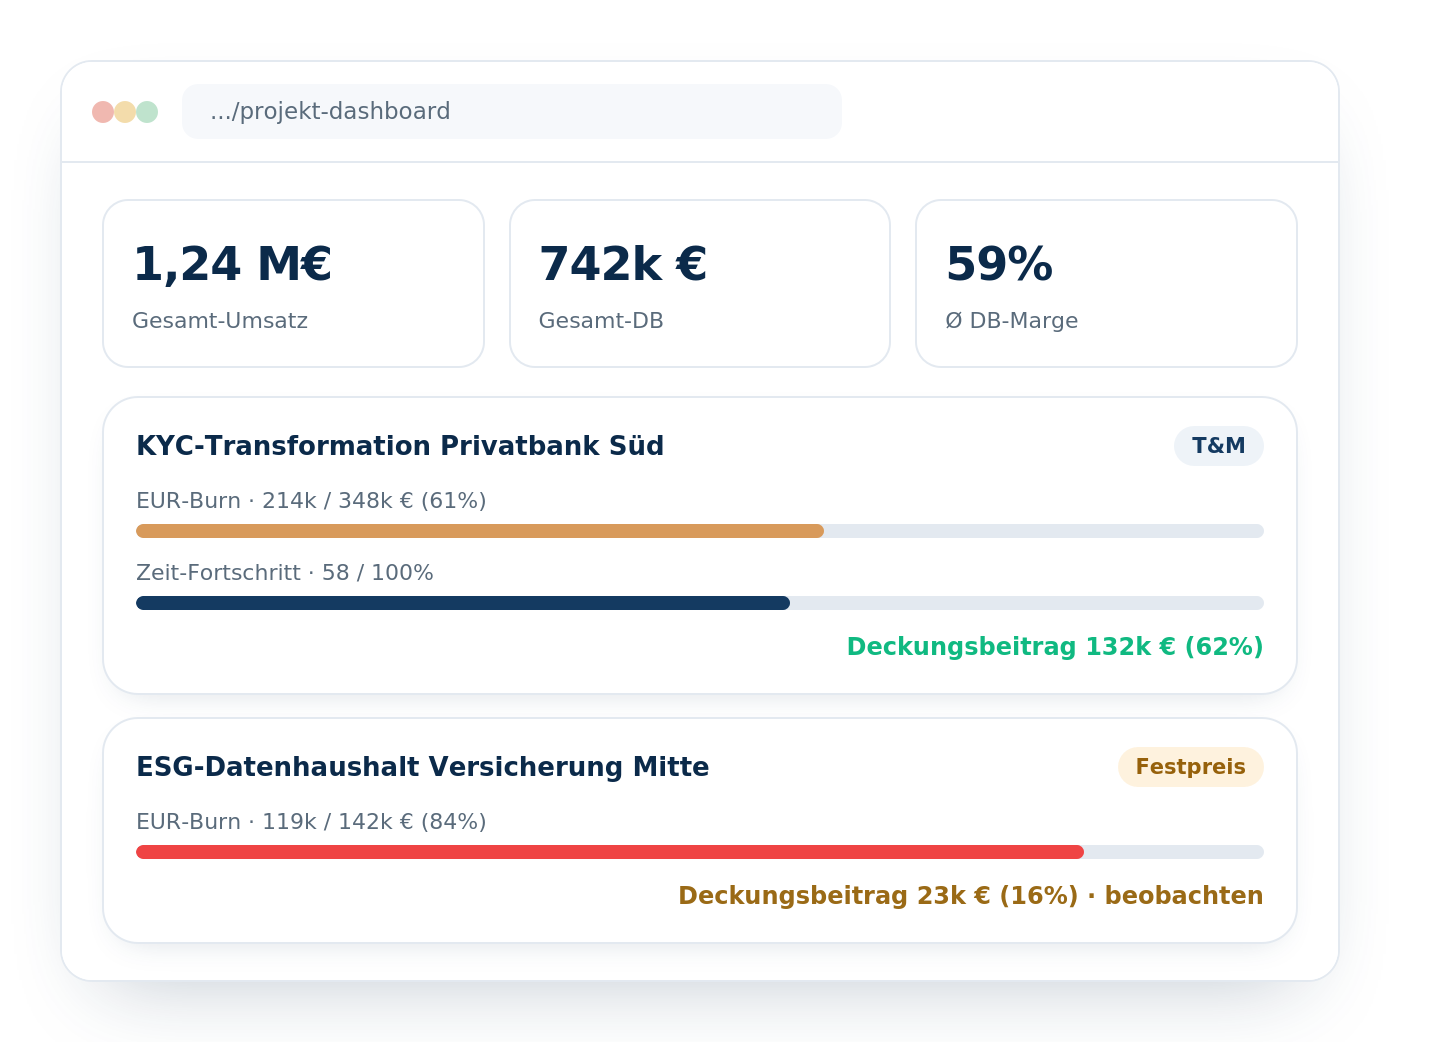Click the green window dot

click(147, 112)
